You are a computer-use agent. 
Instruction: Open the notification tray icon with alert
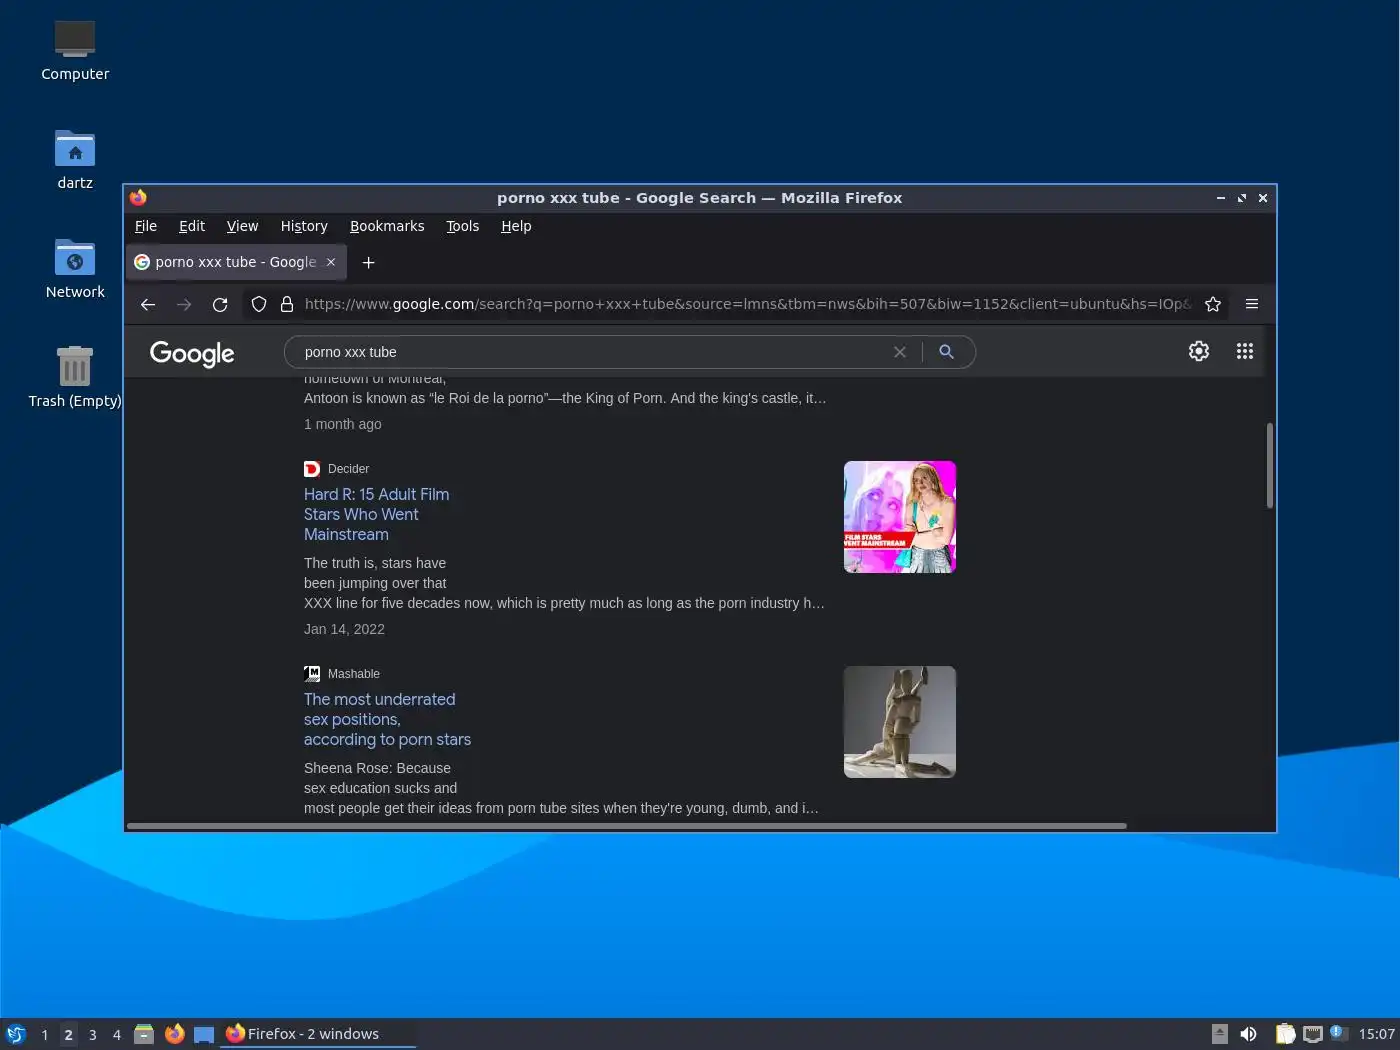point(1340,1034)
